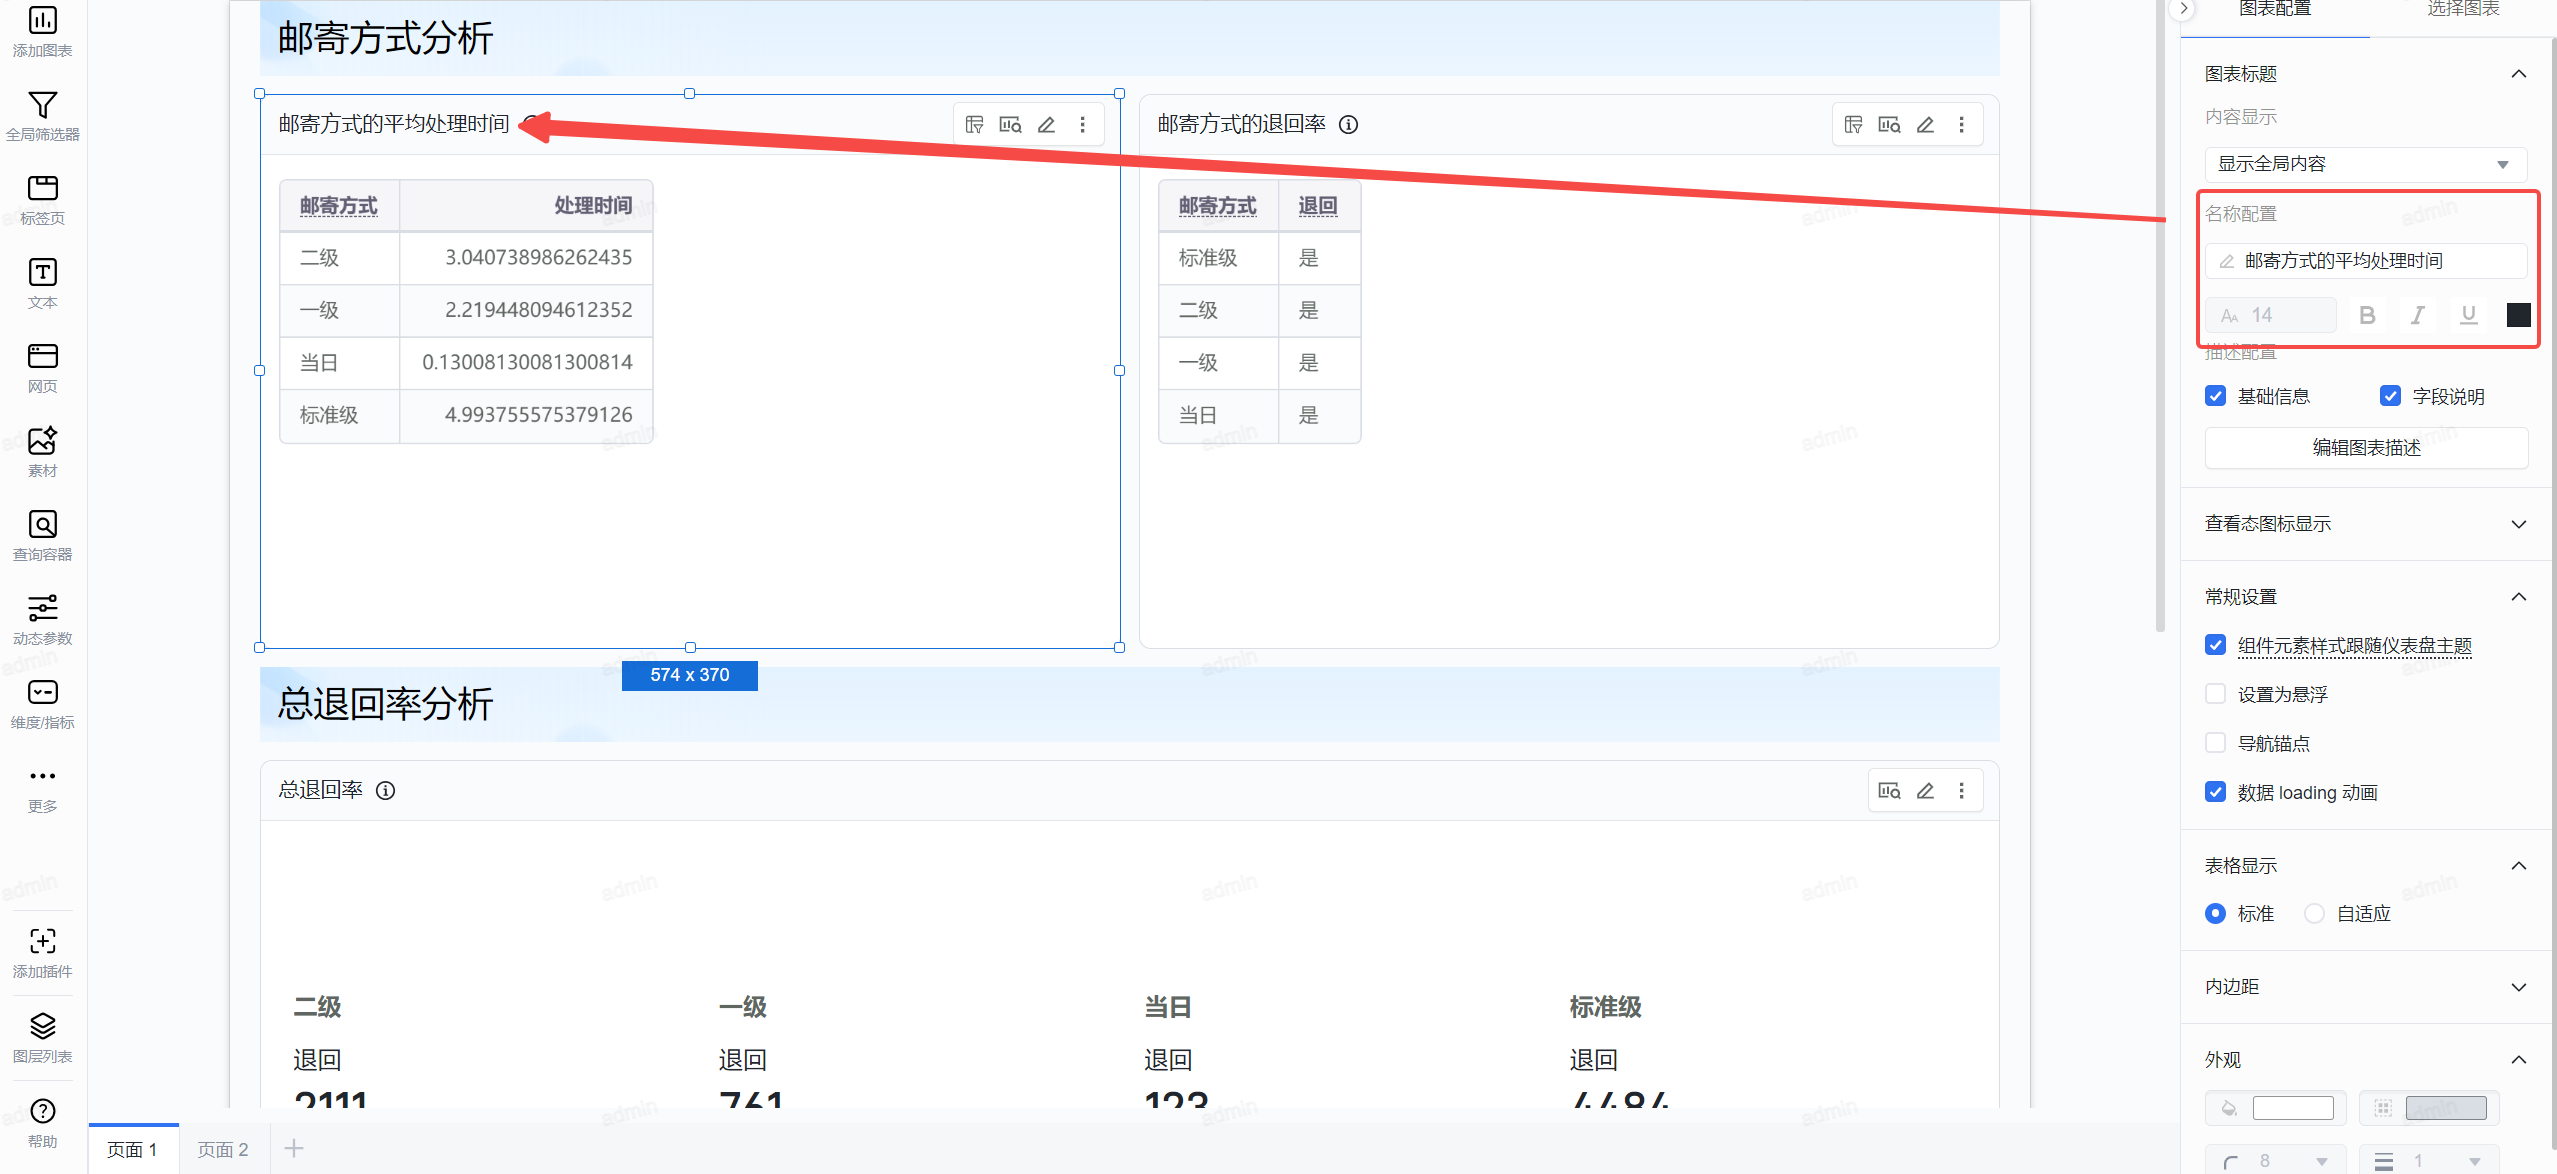The width and height of the screenshot is (2557, 1174).
Task: Open the 显示全局内容 dropdown
Action: pyautogui.click(x=2365, y=164)
